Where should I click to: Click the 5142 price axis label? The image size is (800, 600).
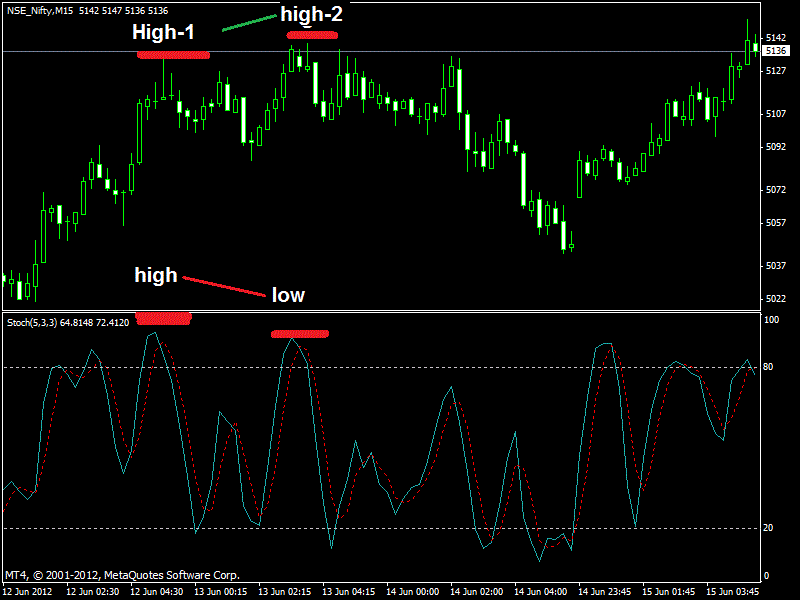[x=776, y=38]
